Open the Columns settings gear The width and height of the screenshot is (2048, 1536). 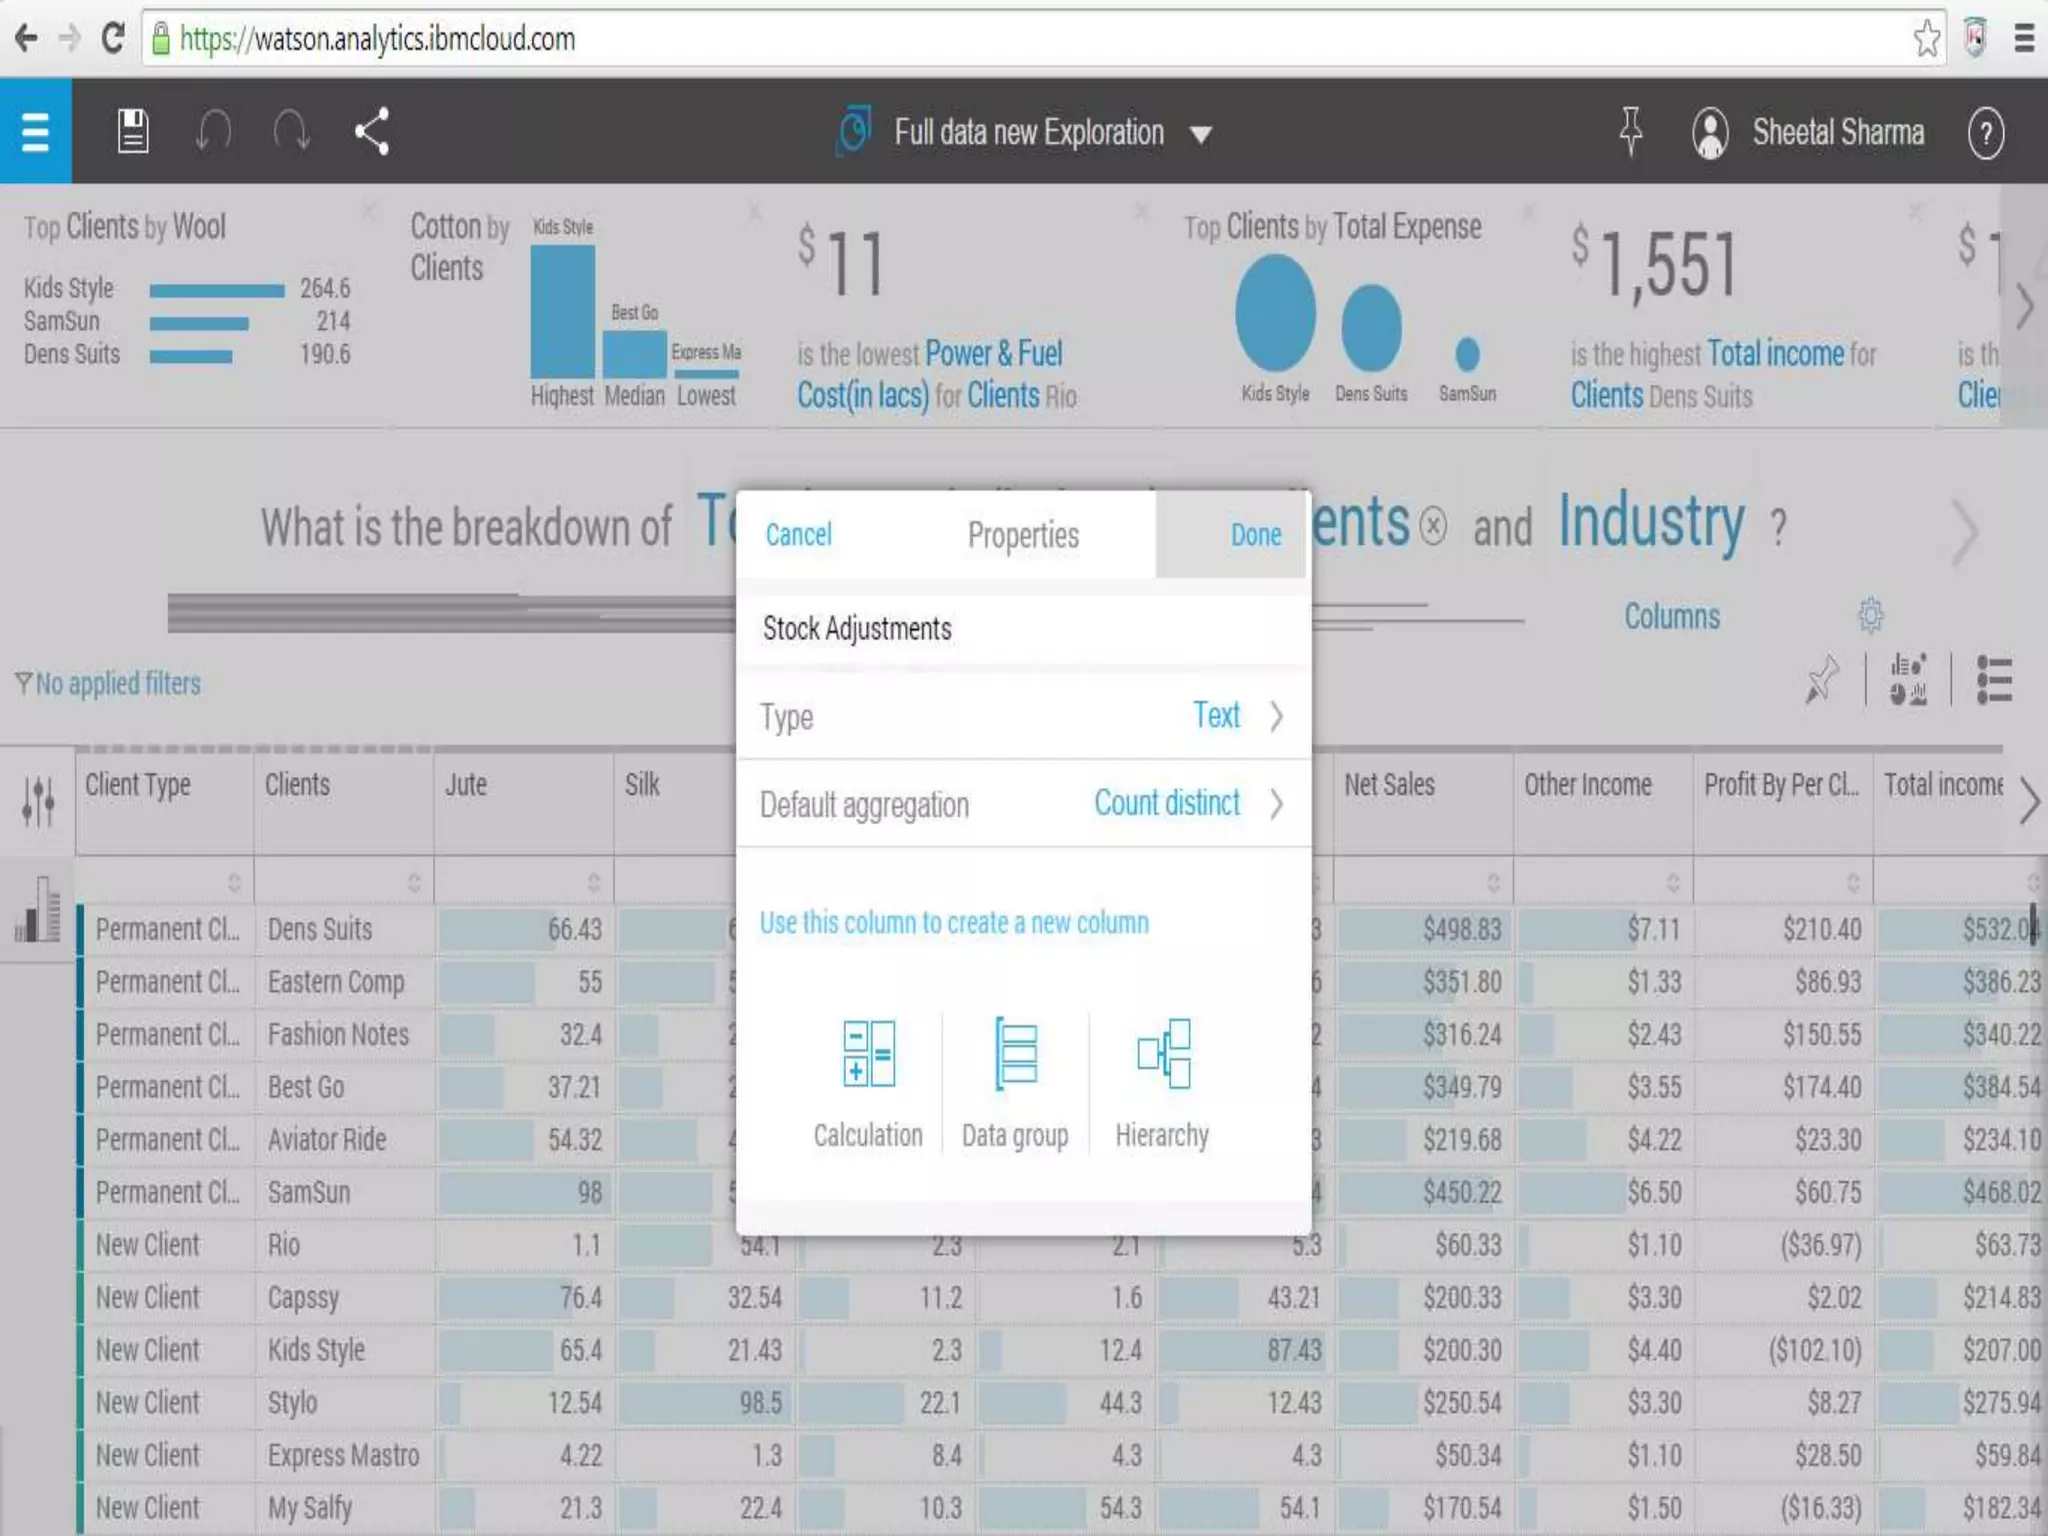pyautogui.click(x=1871, y=615)
